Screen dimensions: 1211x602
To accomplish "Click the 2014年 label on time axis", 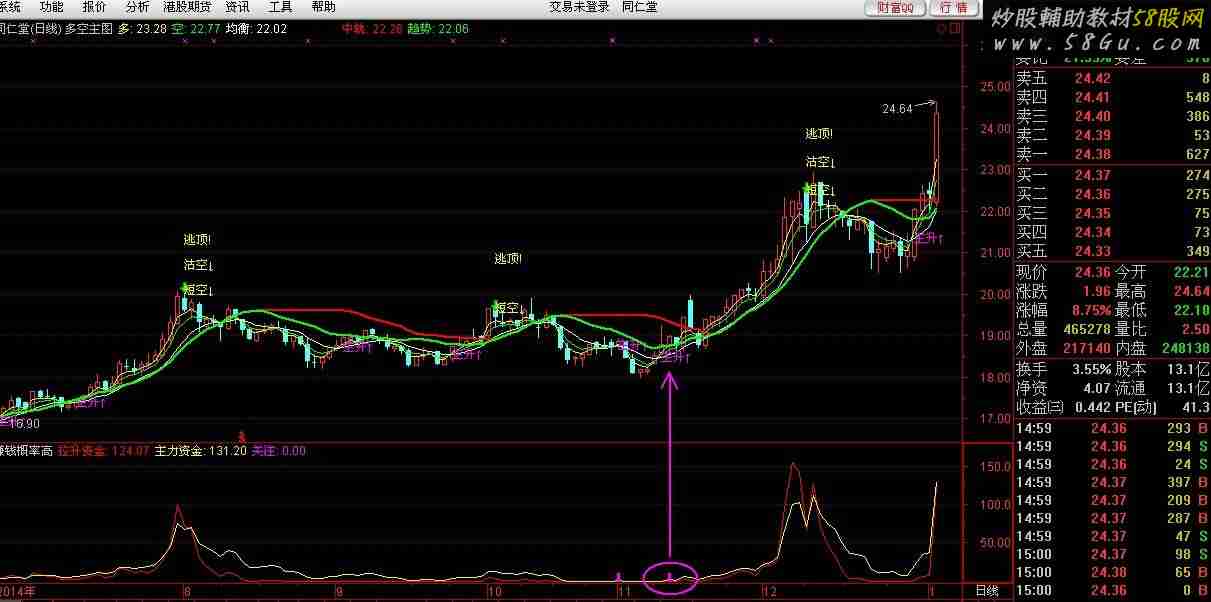I will tap(18, 591).
